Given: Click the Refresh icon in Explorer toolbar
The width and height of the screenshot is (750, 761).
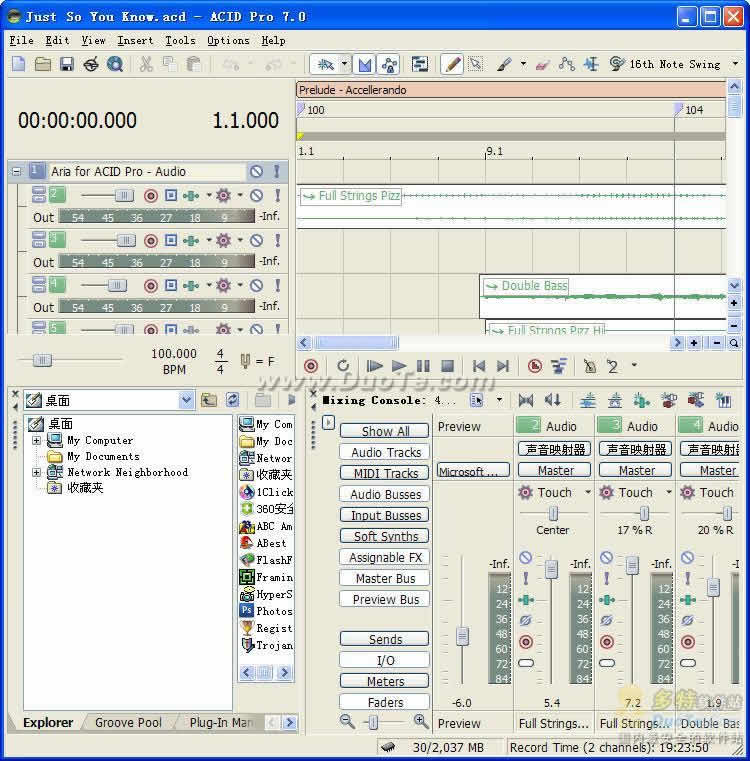Looking at the screenshot, I should 233,400.
